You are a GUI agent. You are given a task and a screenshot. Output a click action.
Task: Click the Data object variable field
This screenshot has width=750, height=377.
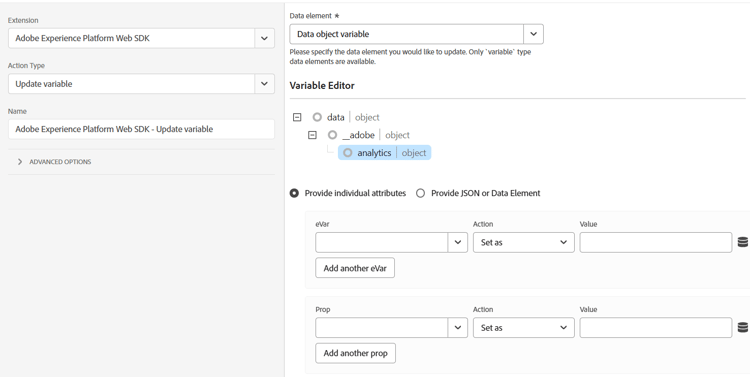tap(407, 34)
